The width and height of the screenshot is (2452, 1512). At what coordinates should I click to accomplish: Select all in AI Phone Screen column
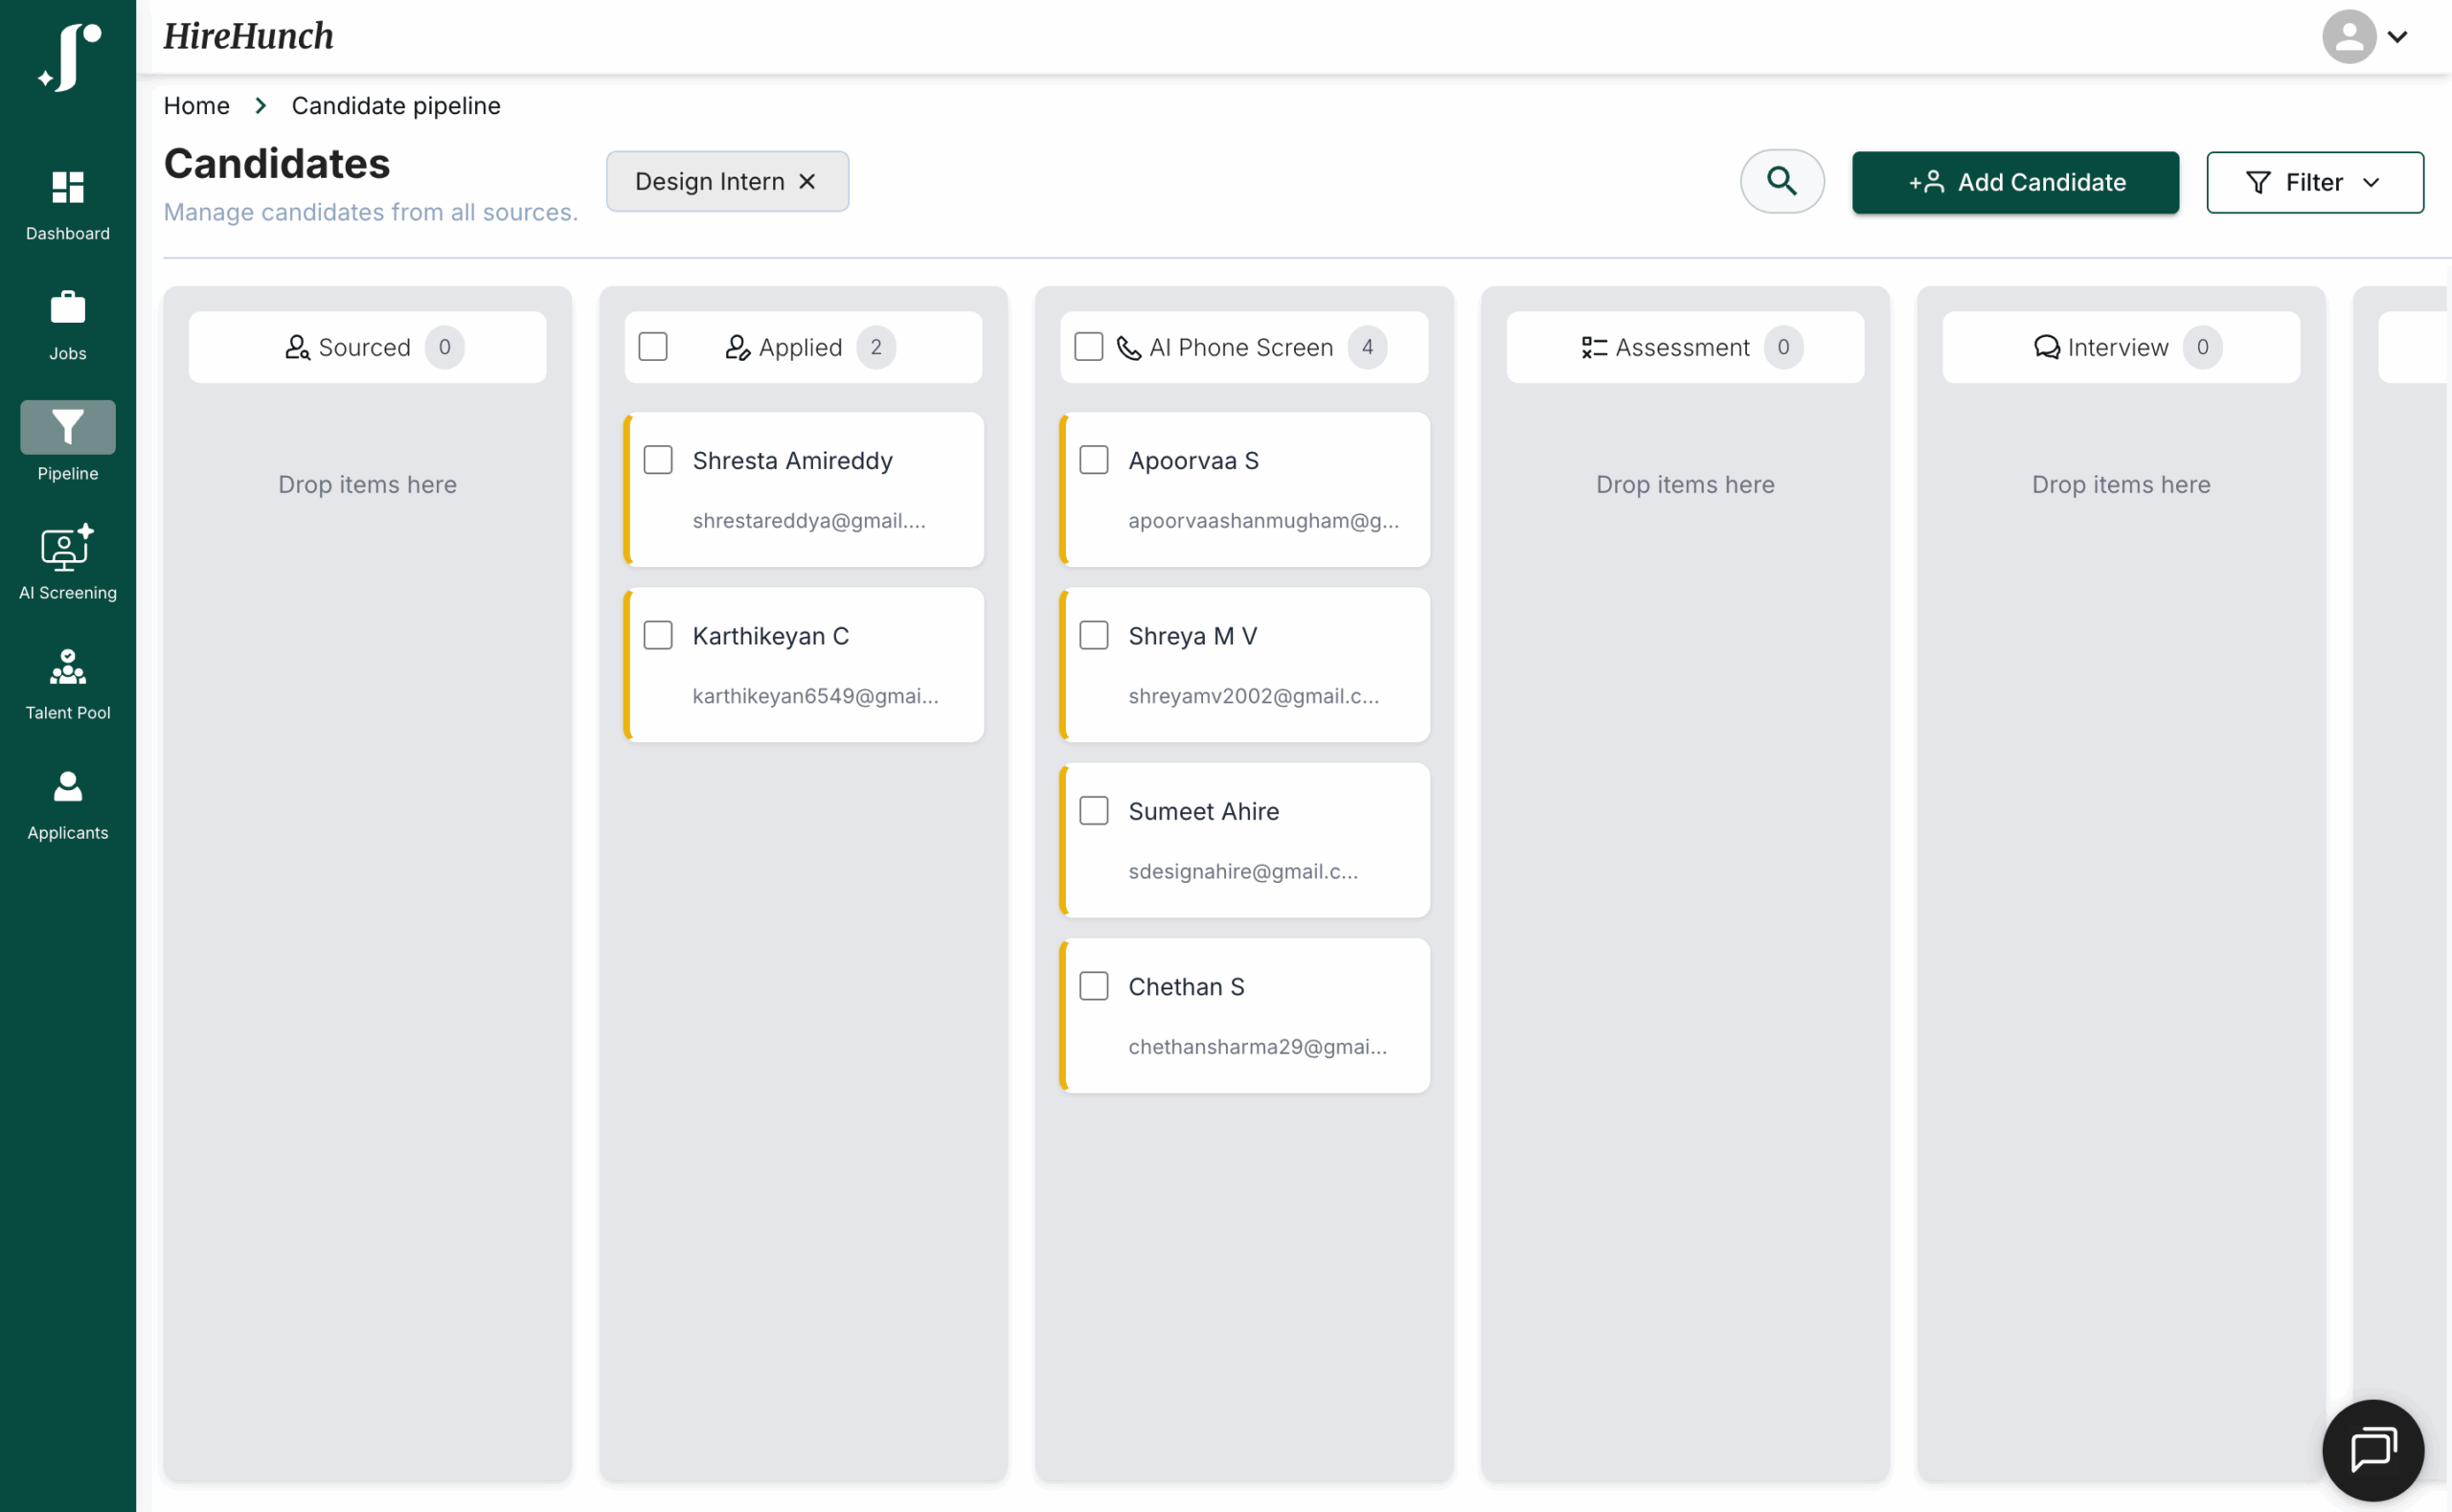[1088, 347]
